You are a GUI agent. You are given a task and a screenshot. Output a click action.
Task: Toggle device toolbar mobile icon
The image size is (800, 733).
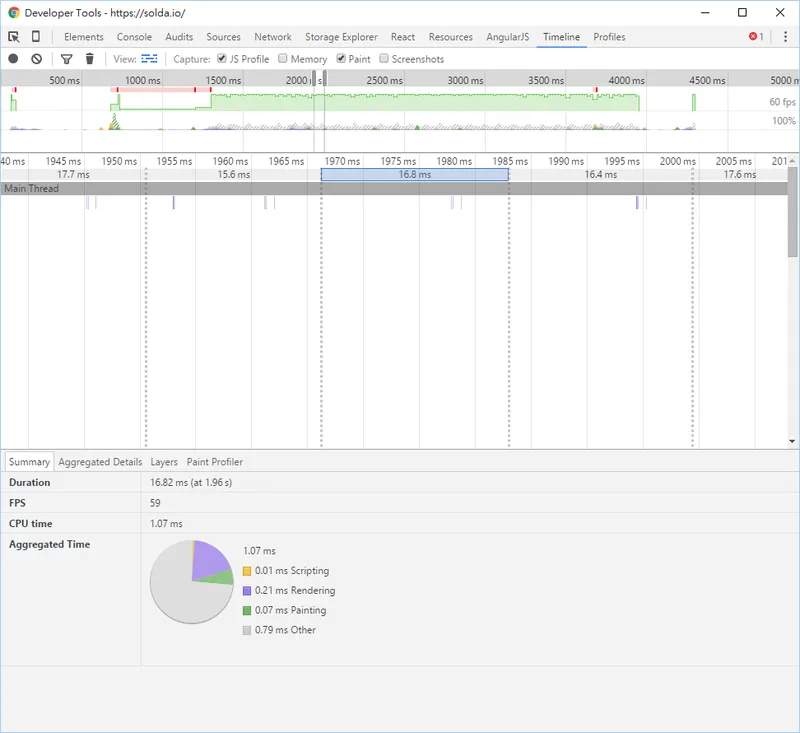pyautogui.click(x=36, y=37)
